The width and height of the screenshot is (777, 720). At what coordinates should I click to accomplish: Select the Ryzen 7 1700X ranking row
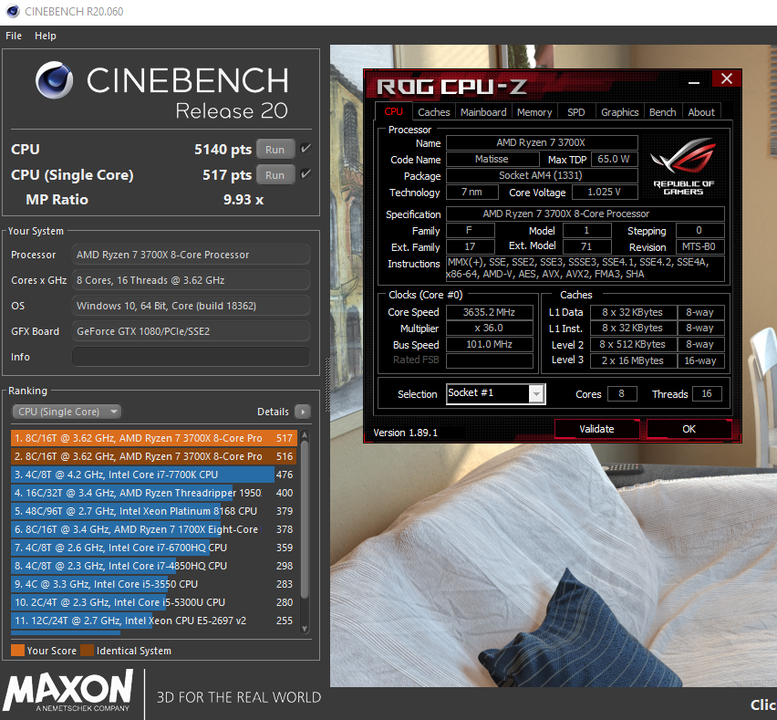pos(154,529)
